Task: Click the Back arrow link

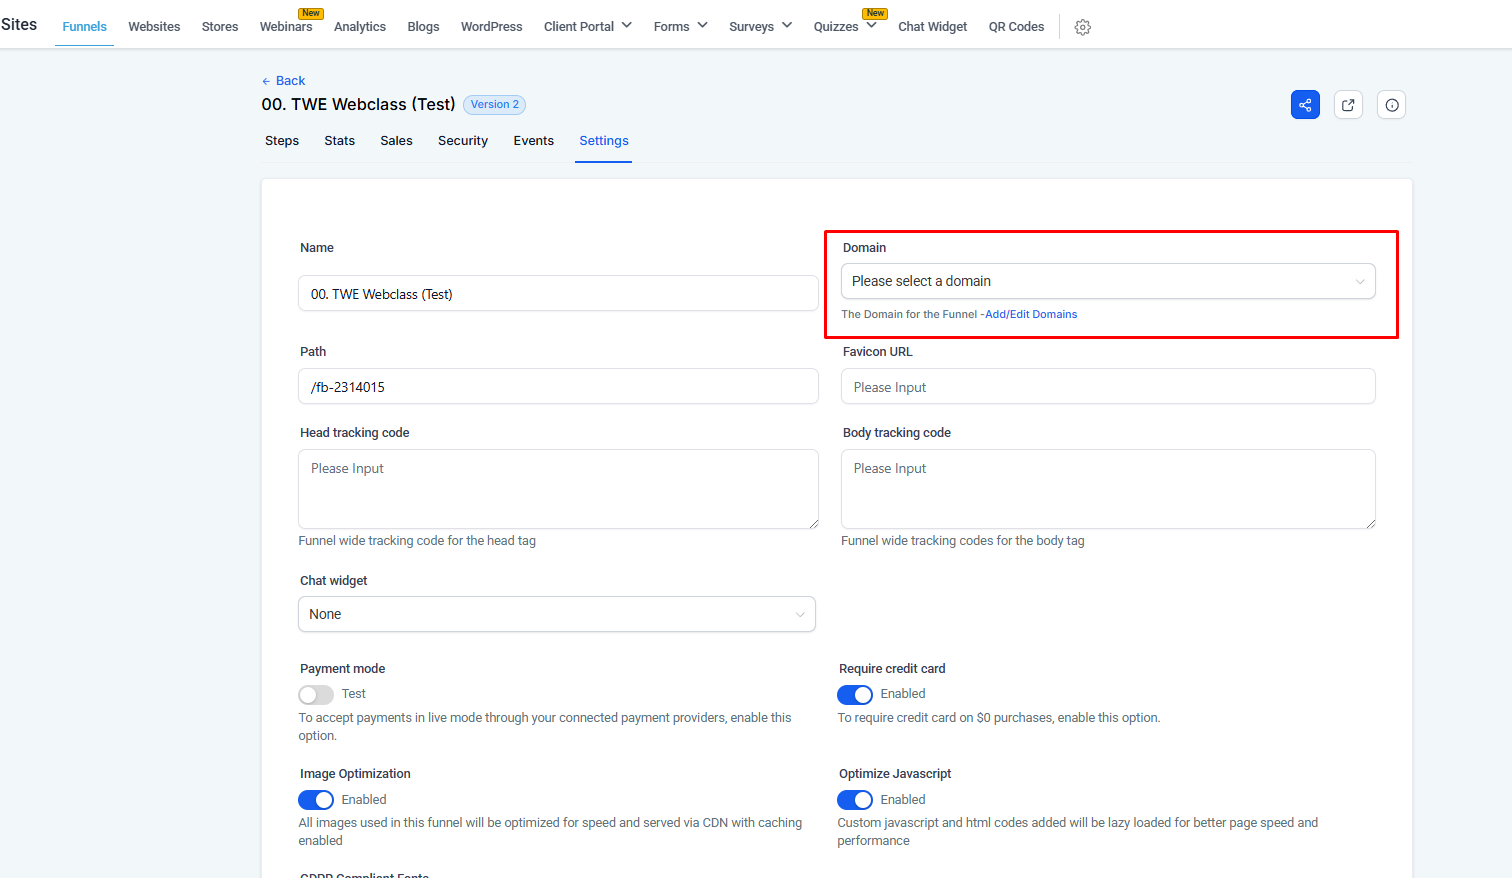Action: pyautogui.click(x=284, y=81)
